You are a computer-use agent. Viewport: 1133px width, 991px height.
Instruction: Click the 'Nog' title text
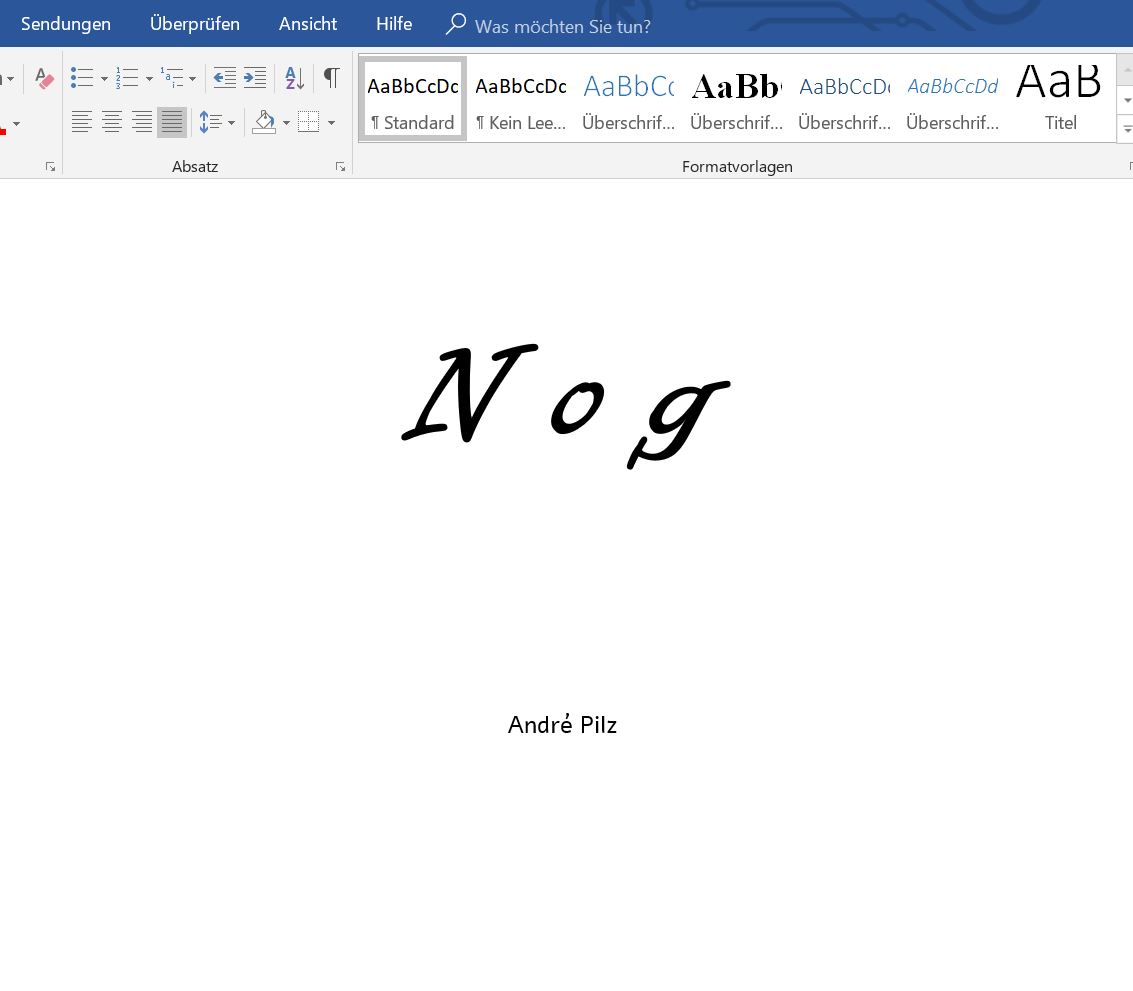pyautogui.click(x=566, y=406)
